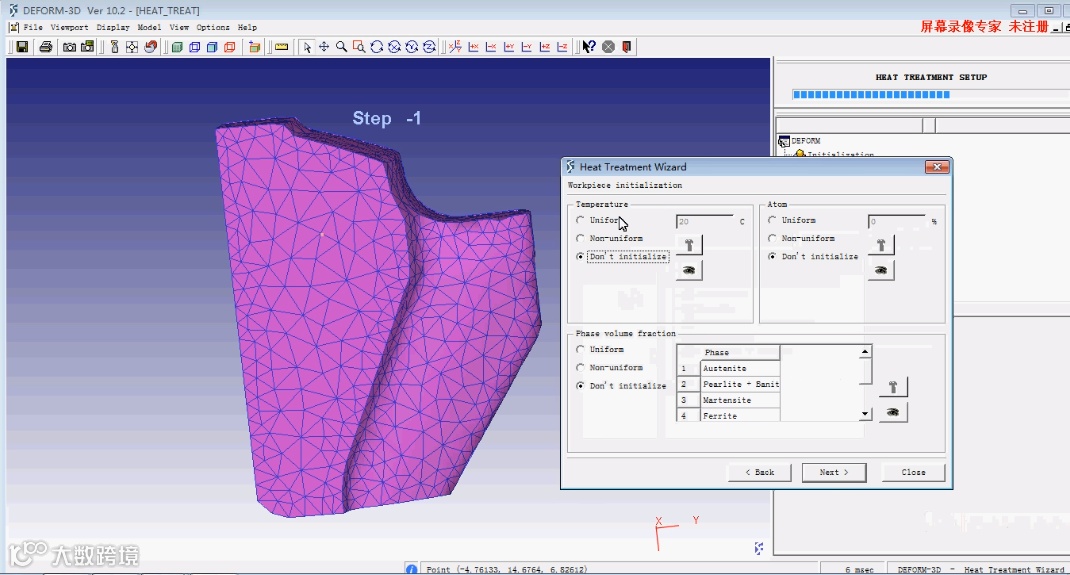
Task: Click the Next button in wizard
Action: 834,472
